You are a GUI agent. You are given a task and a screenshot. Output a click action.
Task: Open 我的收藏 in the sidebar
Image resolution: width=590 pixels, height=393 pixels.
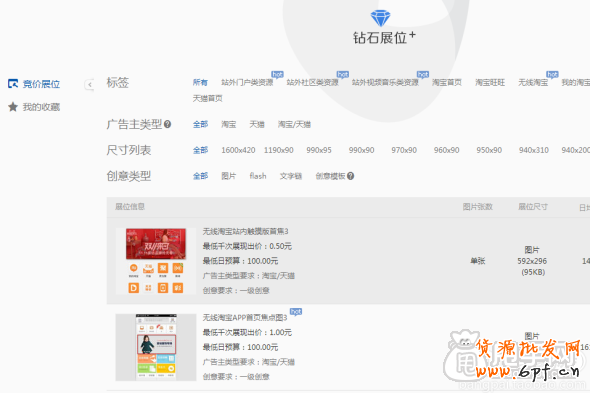click(41, 107)
